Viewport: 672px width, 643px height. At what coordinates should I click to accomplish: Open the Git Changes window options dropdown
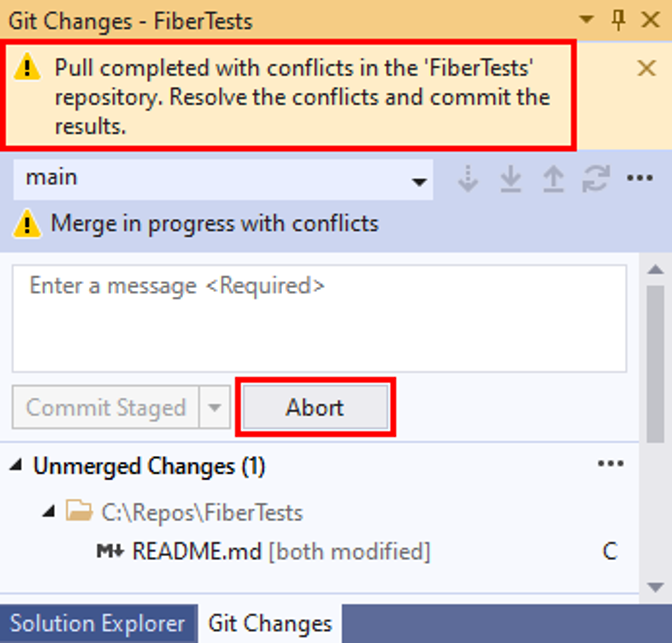point(586,19)
